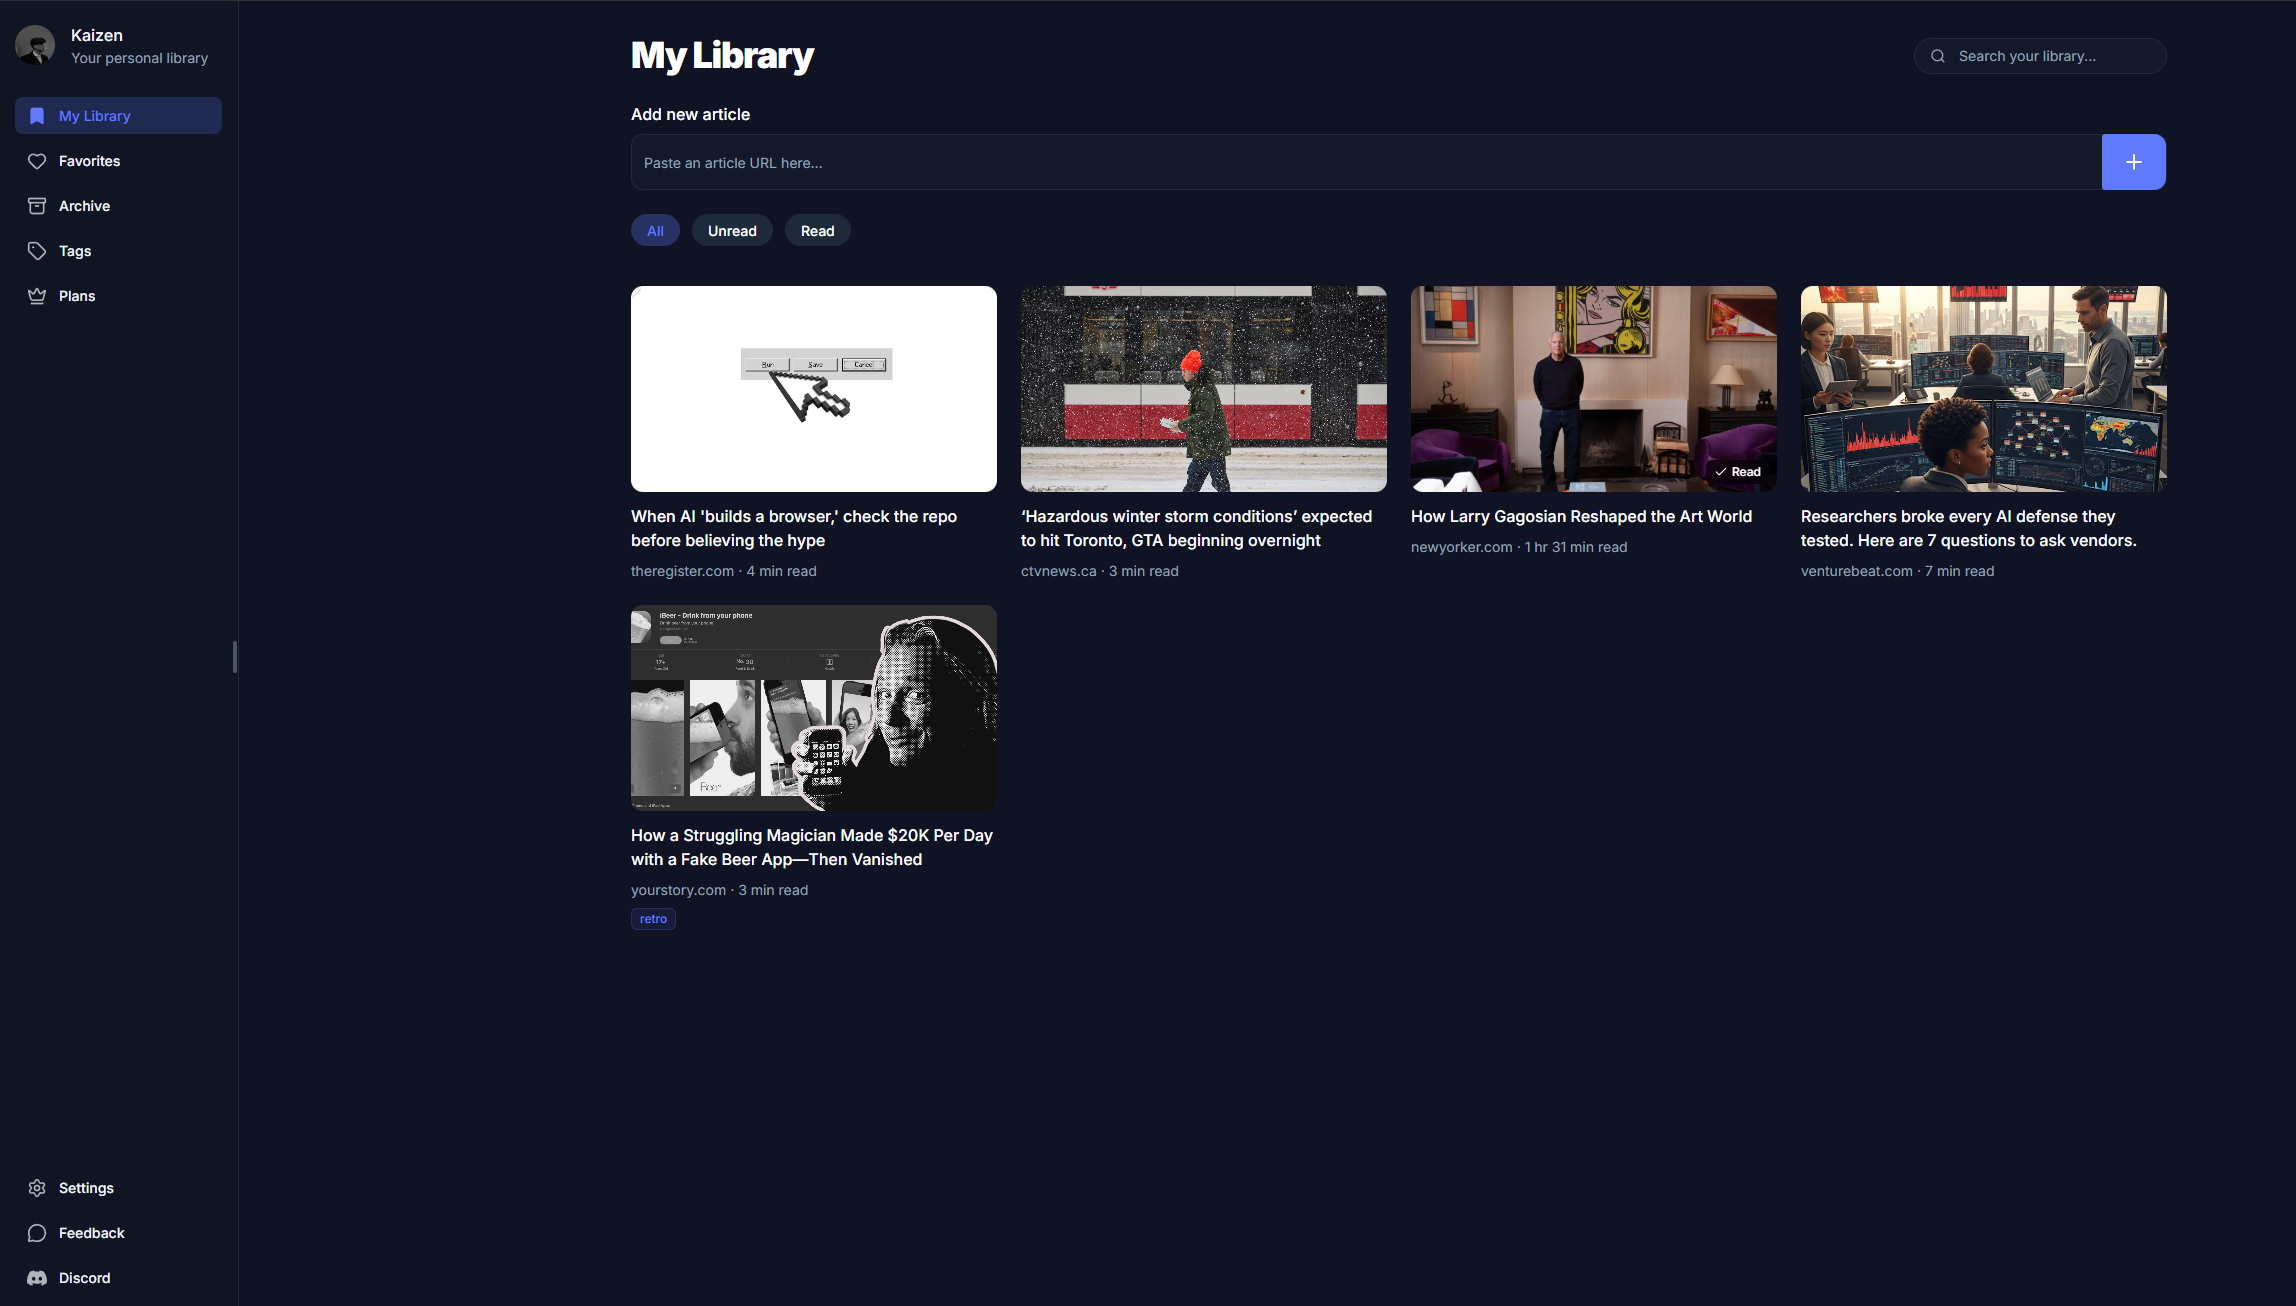This screenshot has height=1306, width=2296.
Task: Switch to the Read filter
Action: (817, 230)
